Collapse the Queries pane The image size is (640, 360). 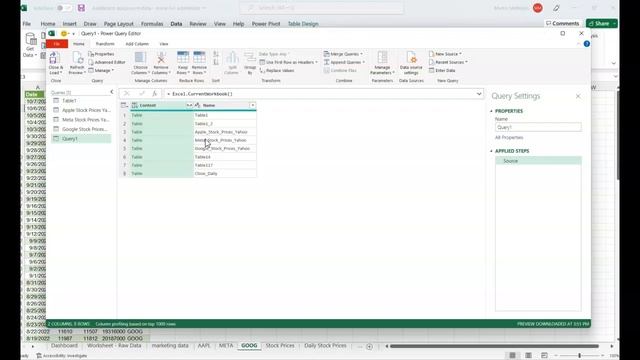pyautogui.click(x=111, y=92)
